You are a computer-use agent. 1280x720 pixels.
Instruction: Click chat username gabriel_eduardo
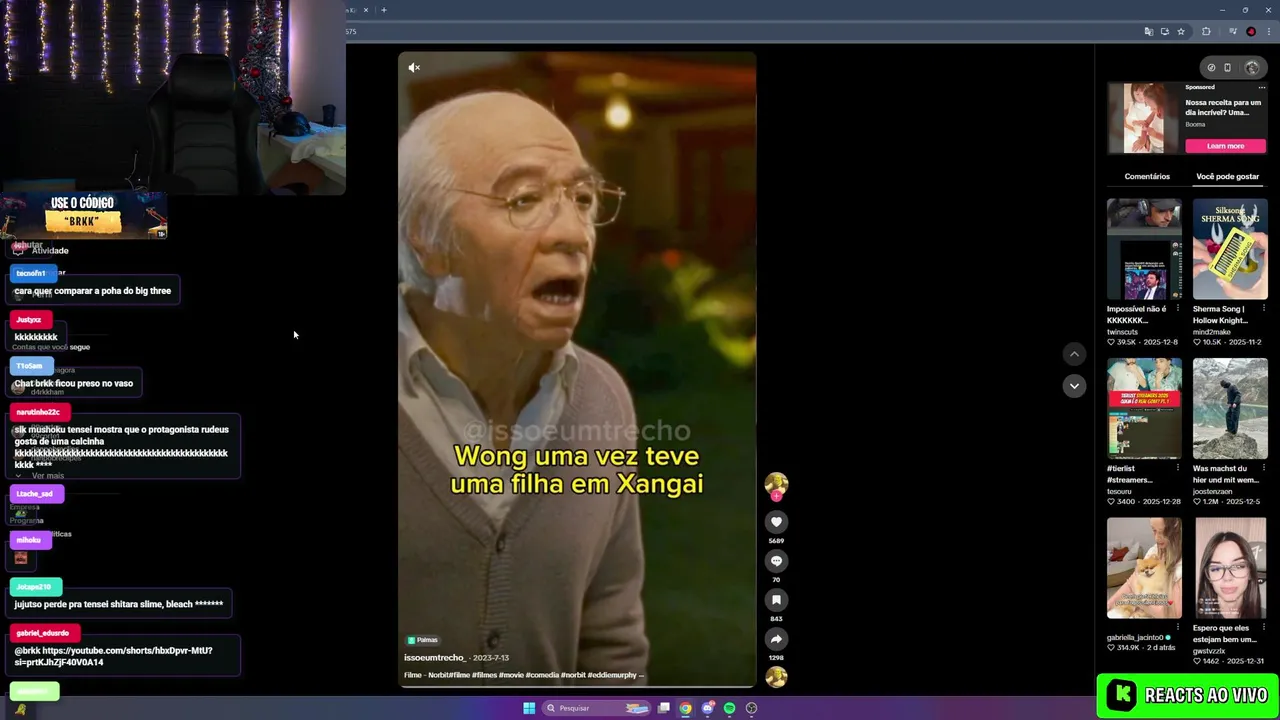point(42,633)
